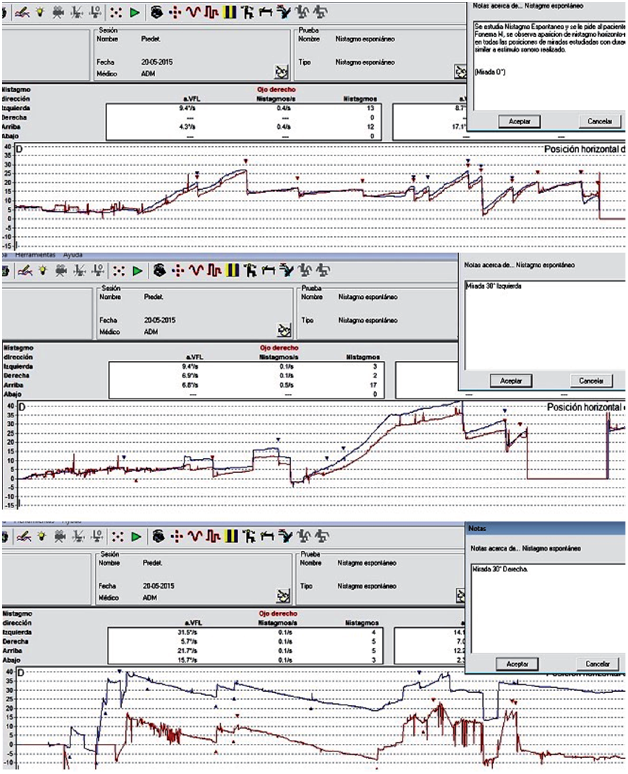Viewport: 628px width, 774px height.
Task: Select the dark mask icon in the middle toolbar
Action: 159,269
